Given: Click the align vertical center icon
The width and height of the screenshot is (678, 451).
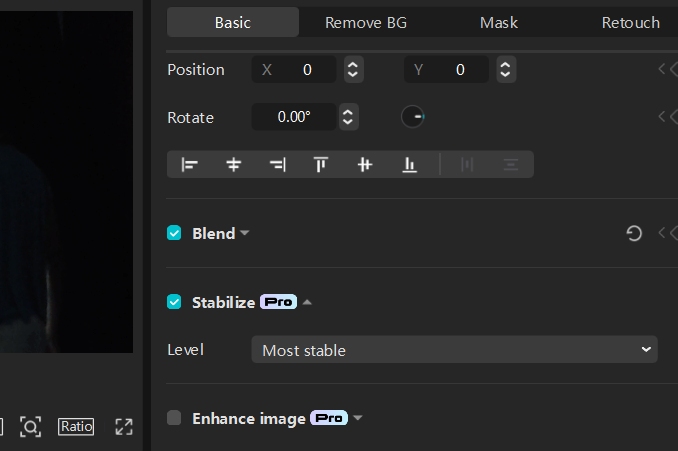Looking at the screenshot, I should click(x=365, y=165).
